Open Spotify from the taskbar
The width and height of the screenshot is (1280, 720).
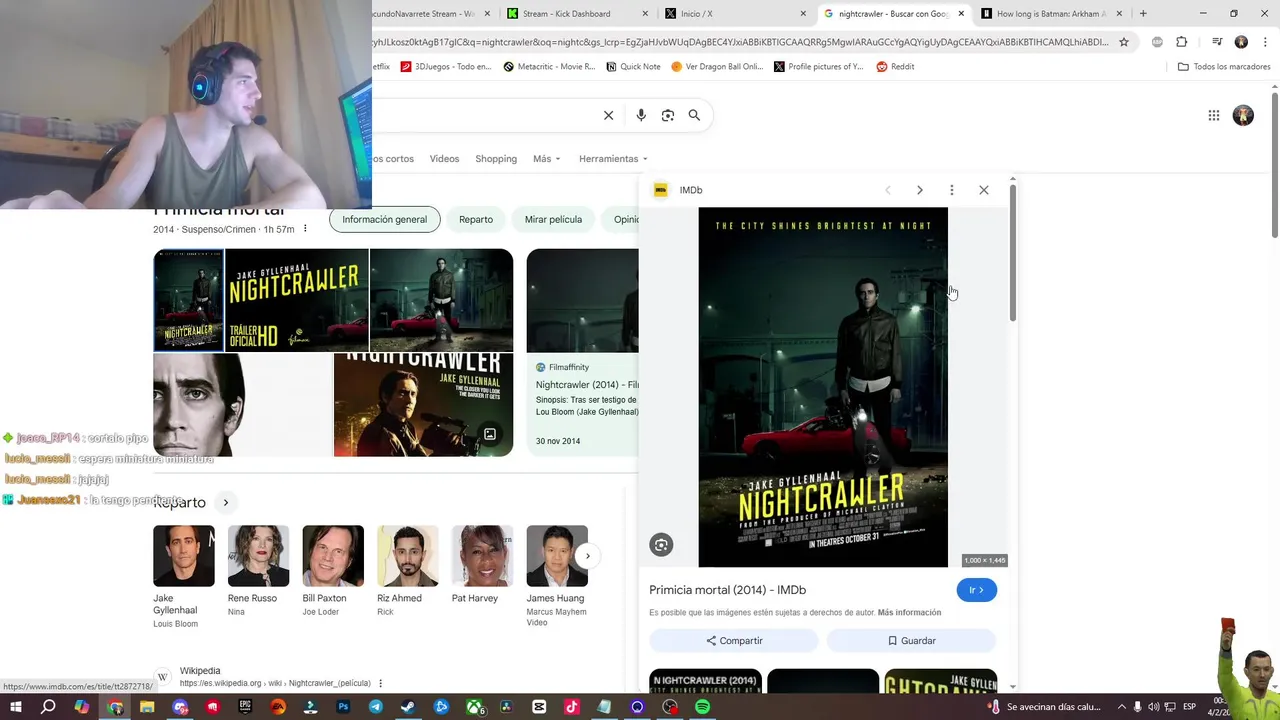tap(702, 707)
